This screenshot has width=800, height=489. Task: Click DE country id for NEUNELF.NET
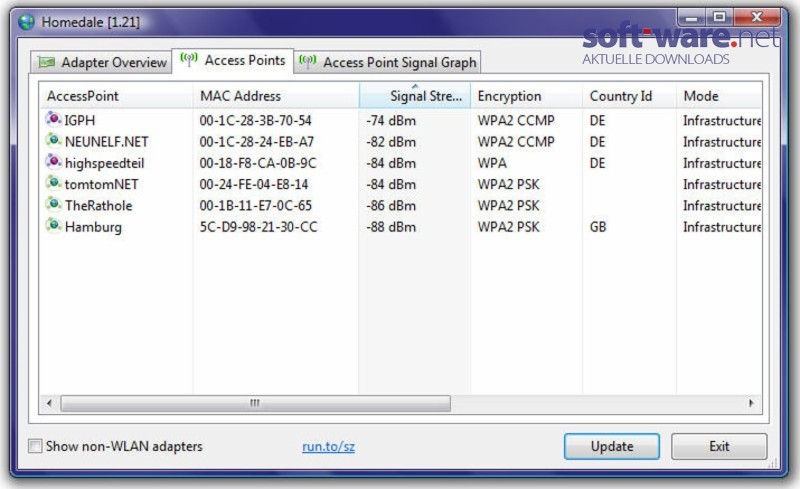(597, 141)
